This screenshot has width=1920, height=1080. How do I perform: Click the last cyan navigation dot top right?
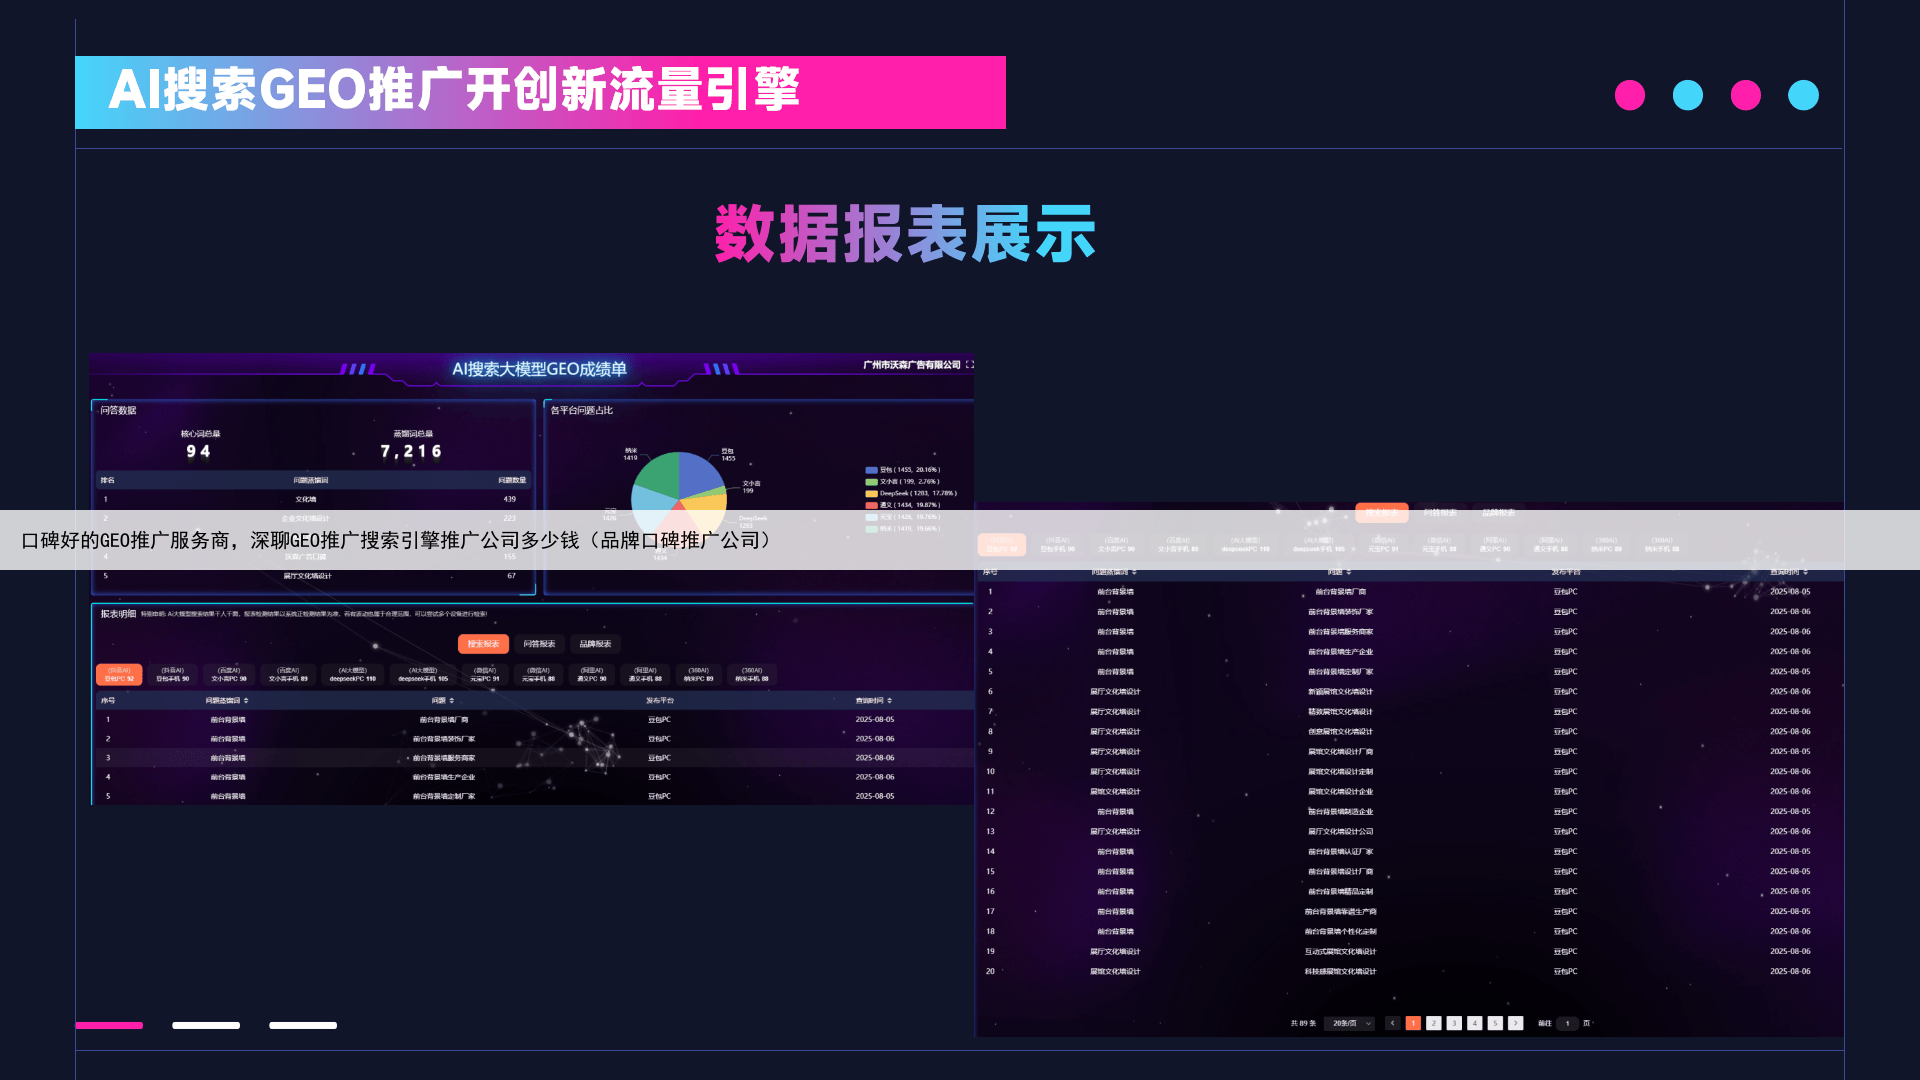[x=1803, y=95]
